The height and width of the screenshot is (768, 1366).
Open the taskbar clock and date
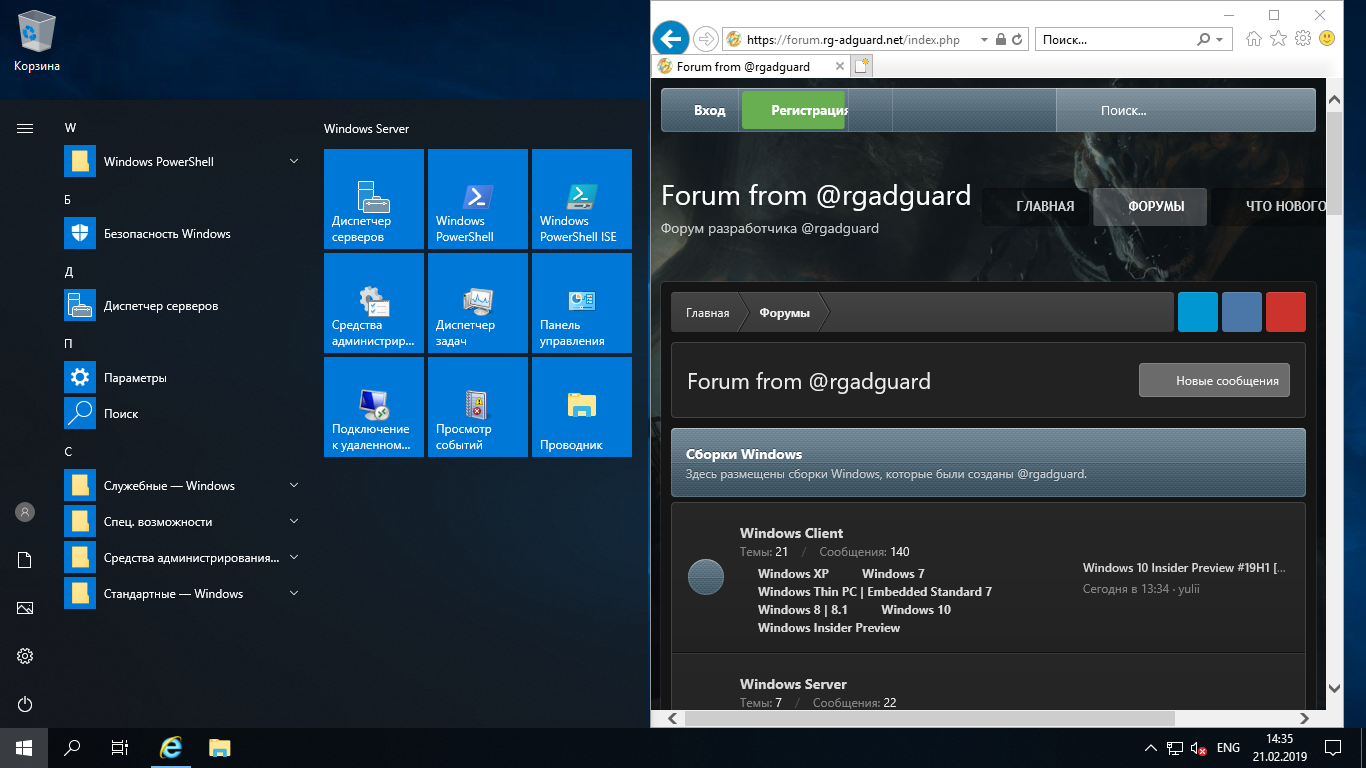pyautogui.click(x=1279, y=748)
